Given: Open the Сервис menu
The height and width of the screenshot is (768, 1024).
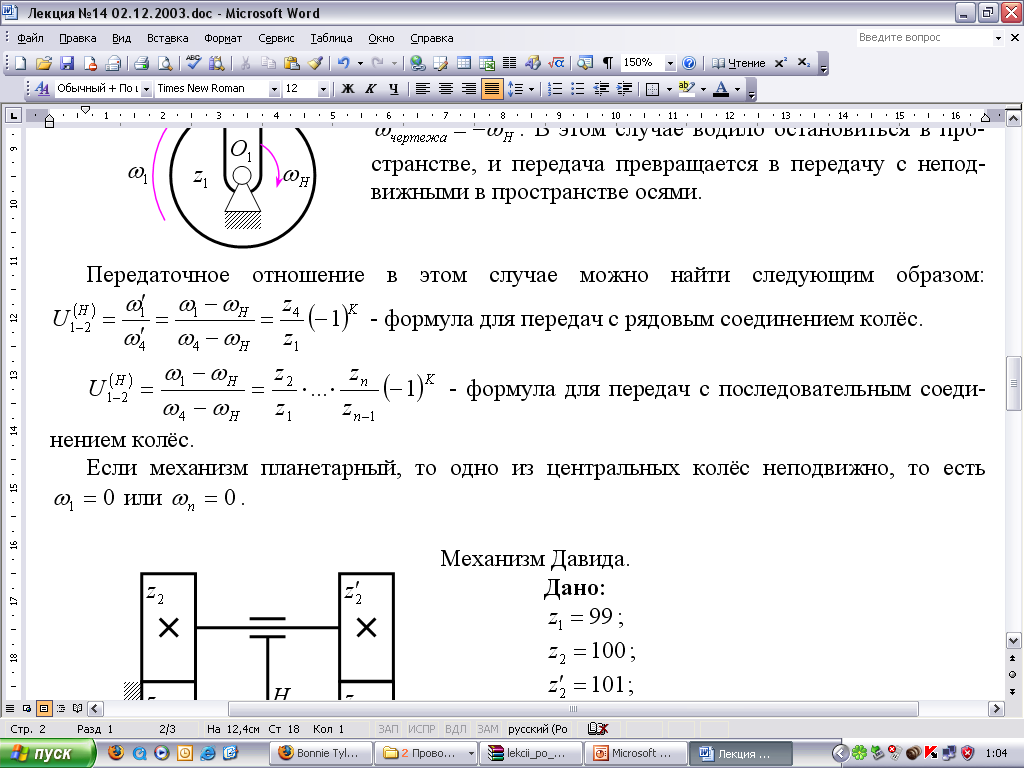Looking at the screenshot, I should coord(276,38).
